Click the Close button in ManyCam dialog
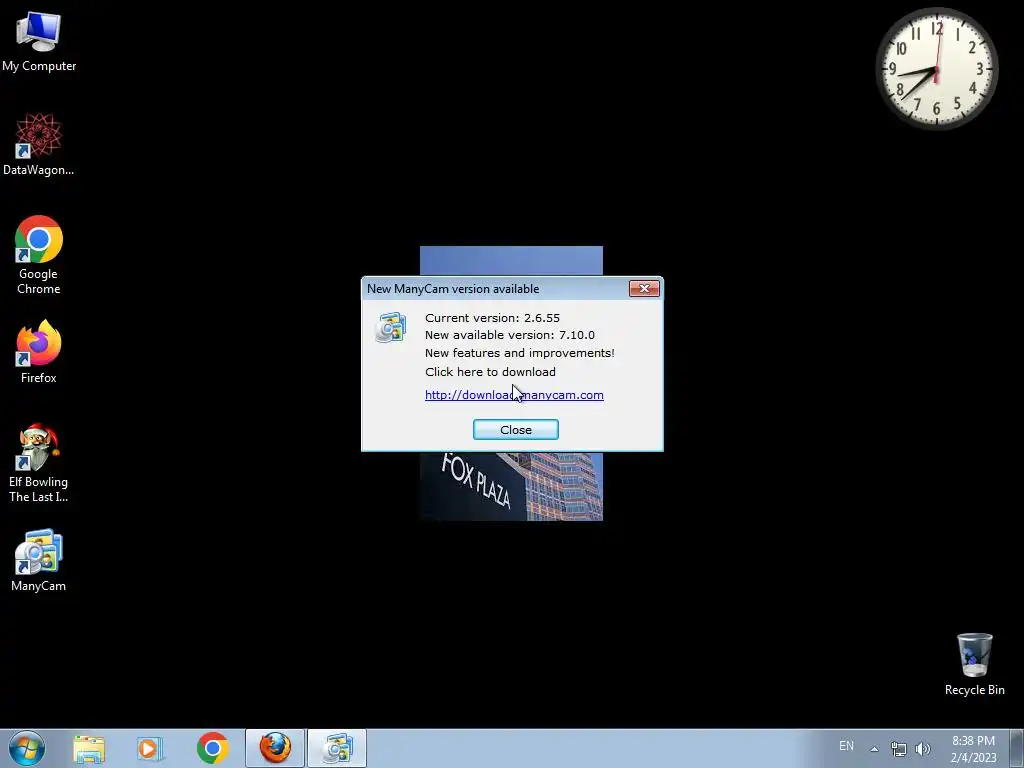Screen dimensions: 1024x768 [x=515, y=430]
